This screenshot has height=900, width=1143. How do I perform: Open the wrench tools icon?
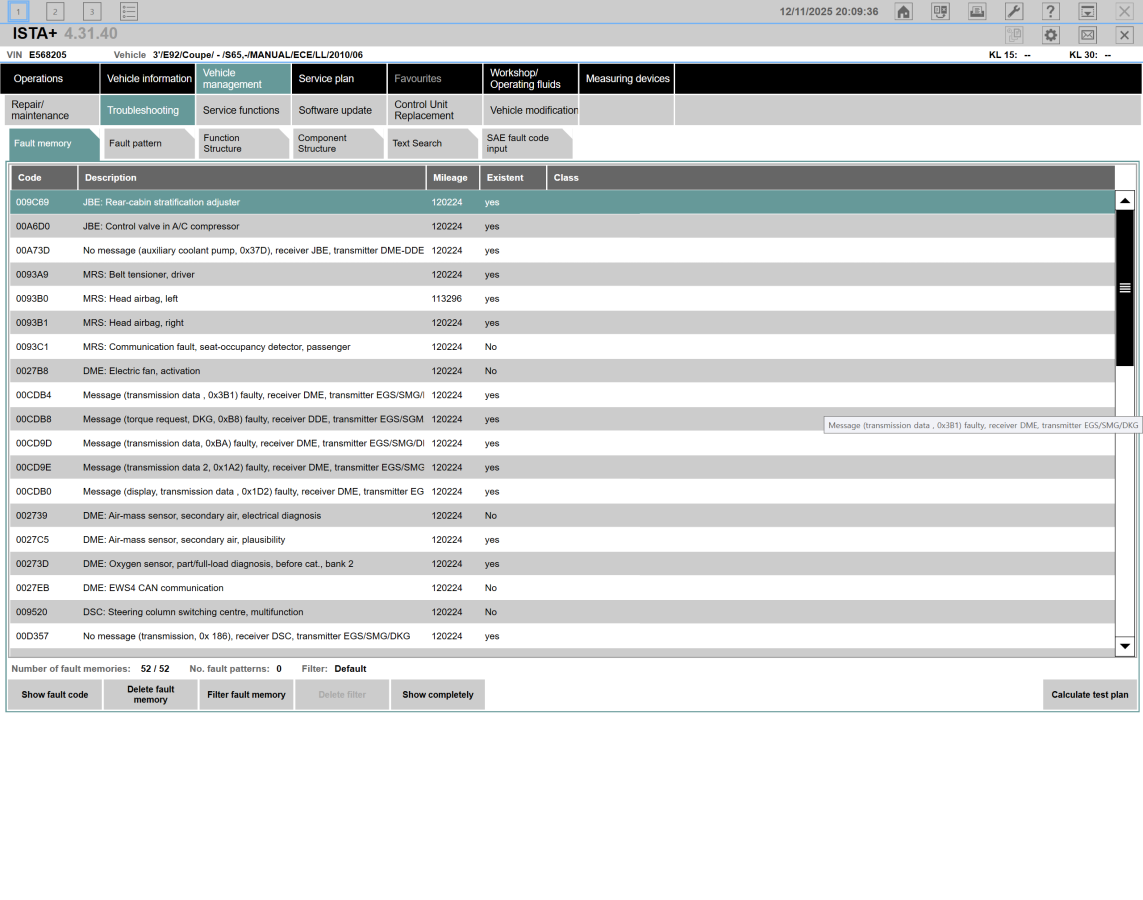click(x=1013, y=12)
